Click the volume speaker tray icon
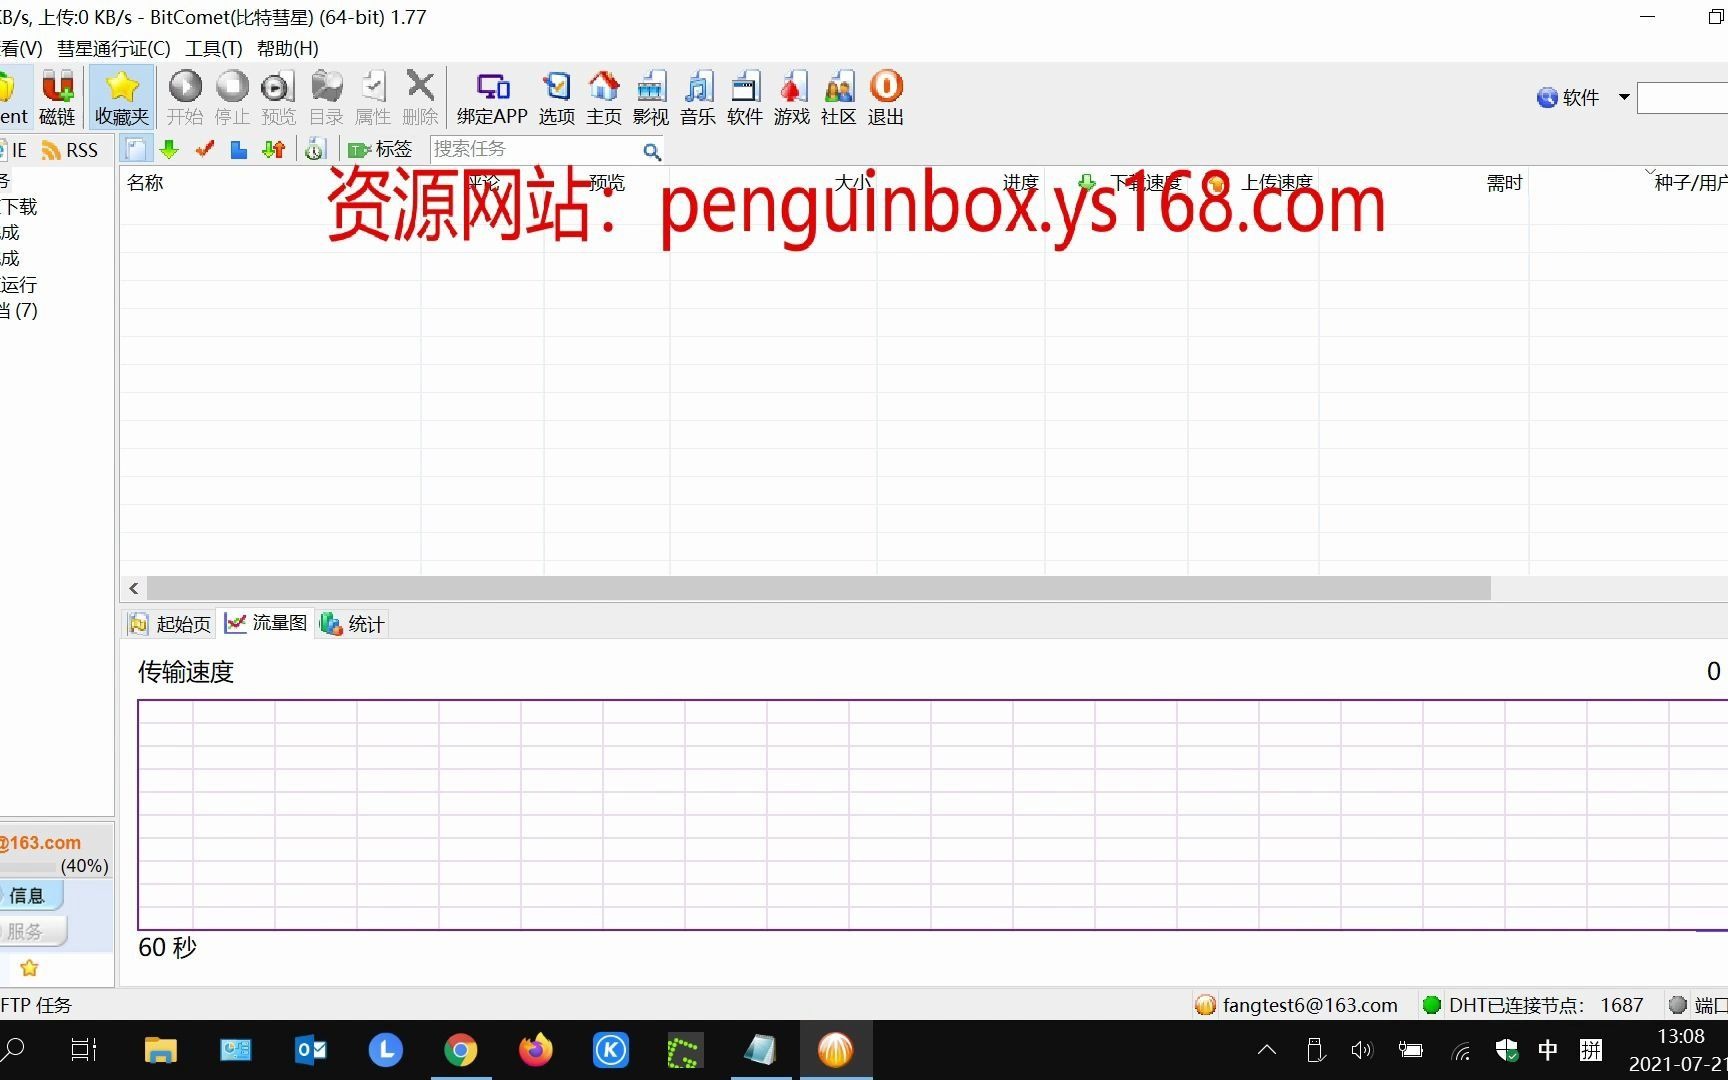 (x=1361, y=1050)
